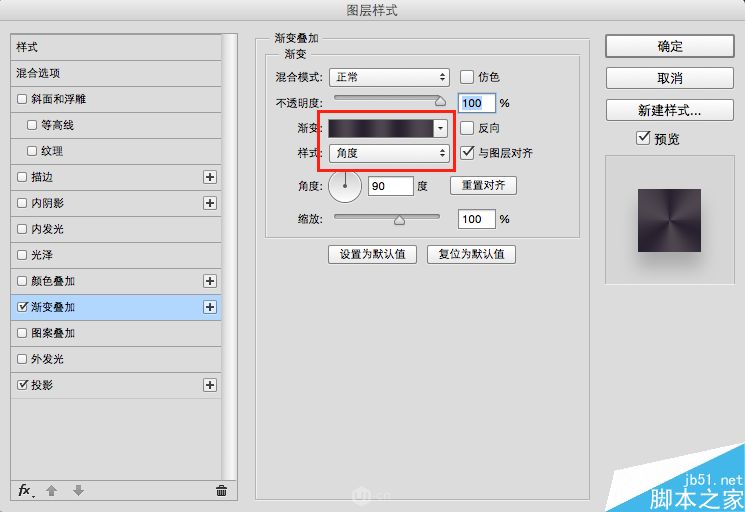Image resolution: width=745 pixels, height=512 pixels.
Task: Open the gradient picker dropdown arrow
Action: pos(440,128)
